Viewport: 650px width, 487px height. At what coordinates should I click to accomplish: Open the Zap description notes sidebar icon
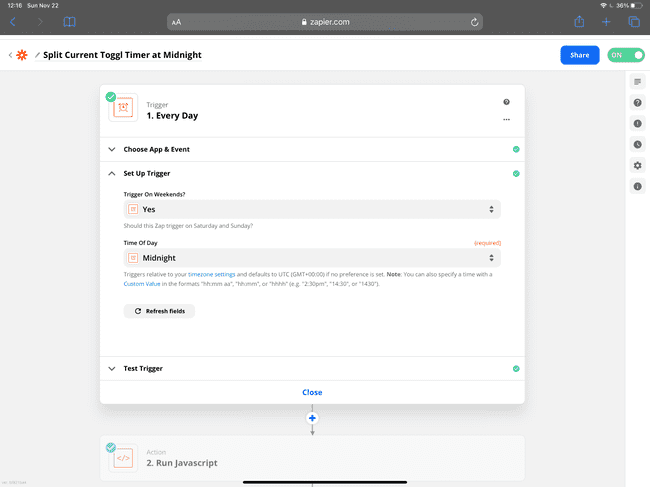[x=638, y=82]
